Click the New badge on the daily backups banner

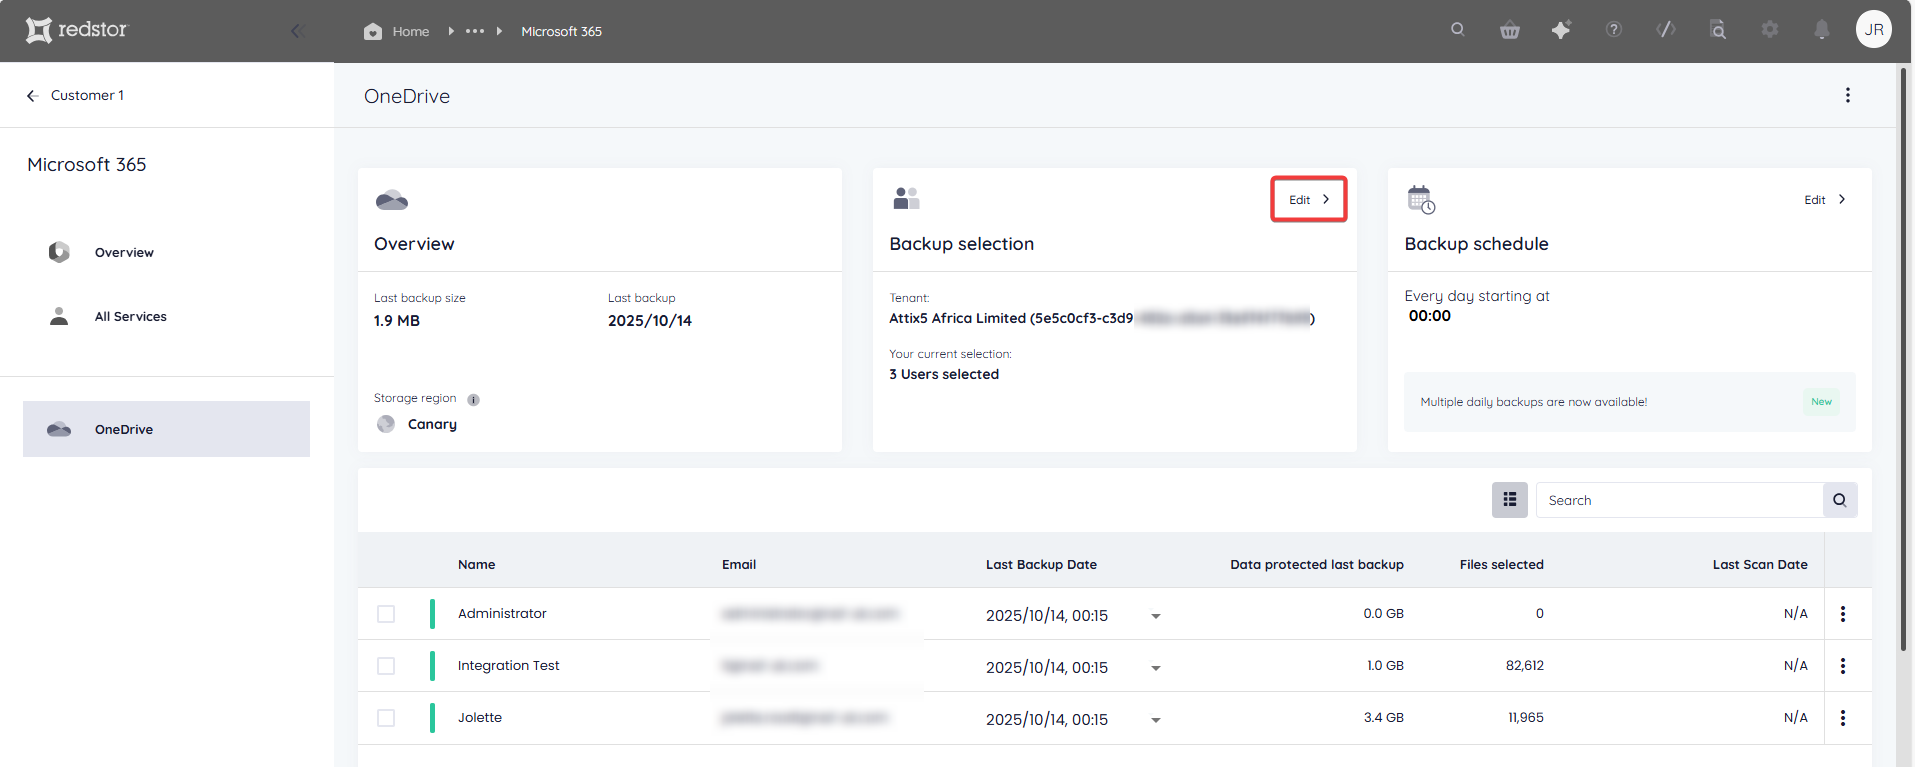(x=1822, y=402)
